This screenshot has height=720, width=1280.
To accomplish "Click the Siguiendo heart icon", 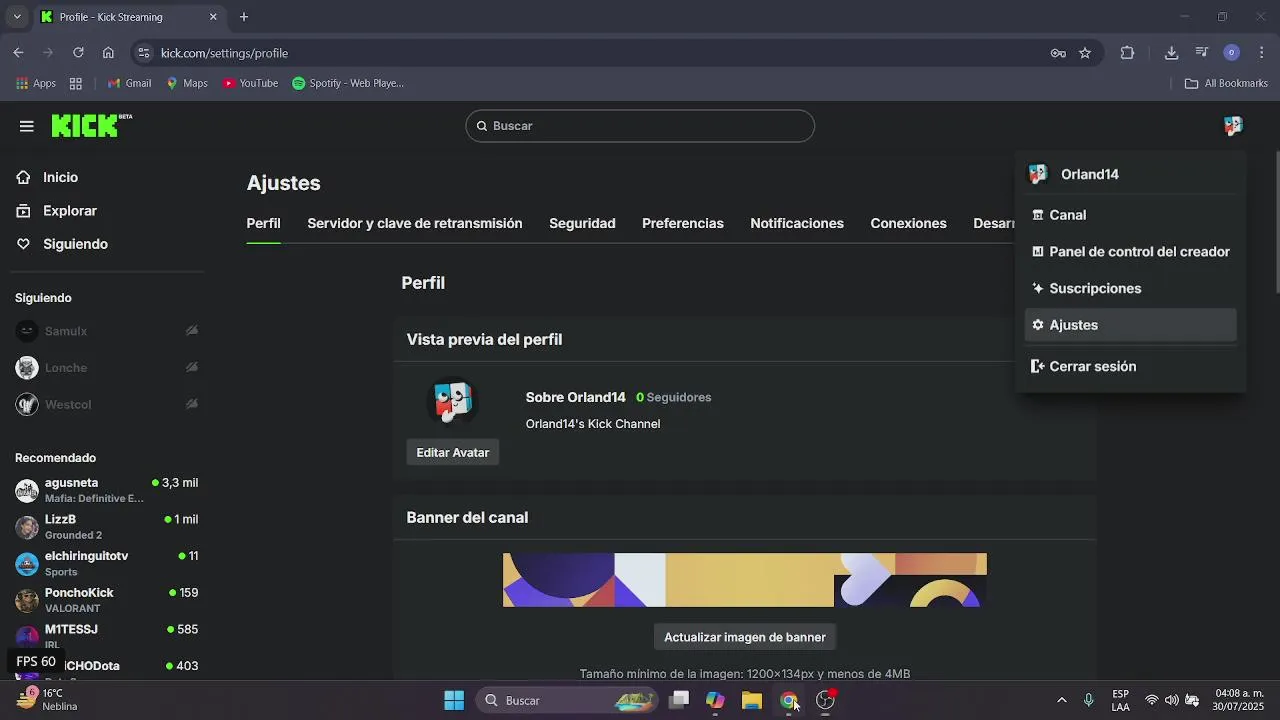I will (x=24, y=244).
